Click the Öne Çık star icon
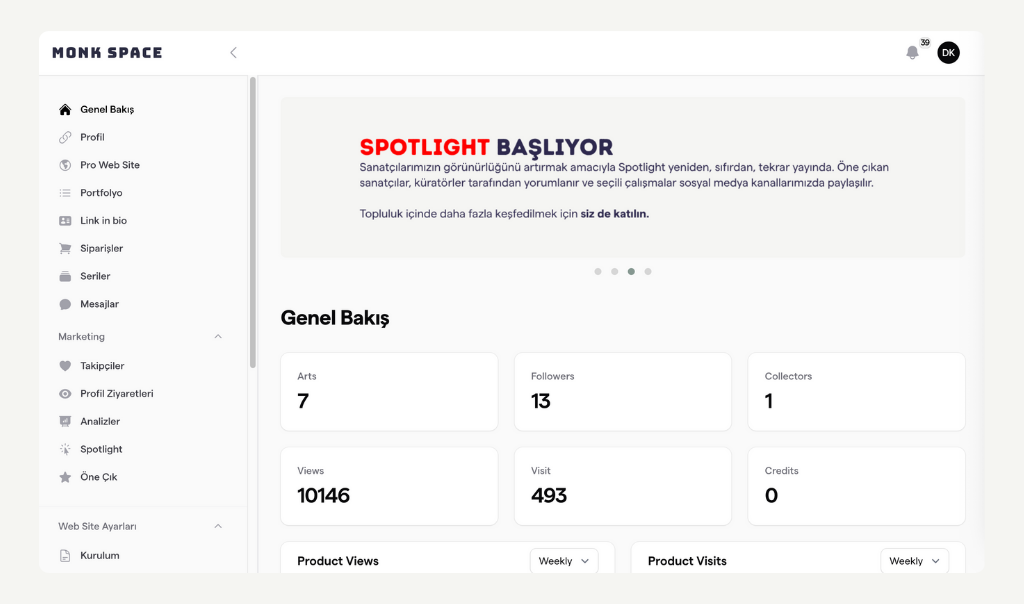 [x=65, y=478]
